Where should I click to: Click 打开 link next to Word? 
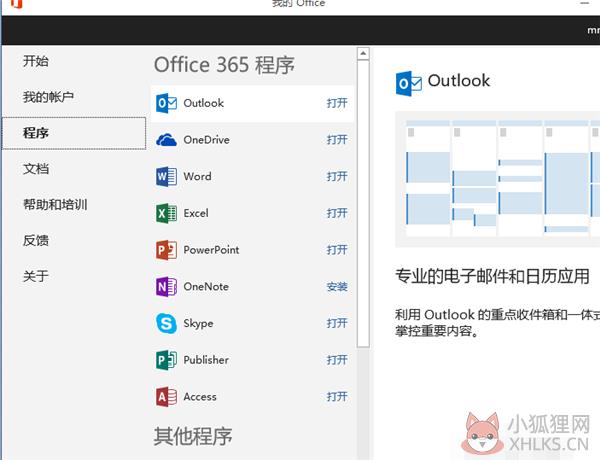click(337, 176)
